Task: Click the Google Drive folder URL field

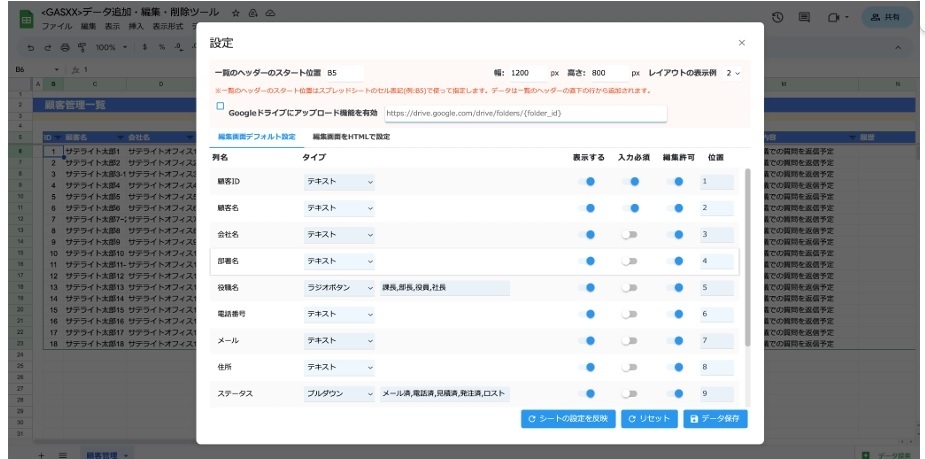Action: [523, 113]
